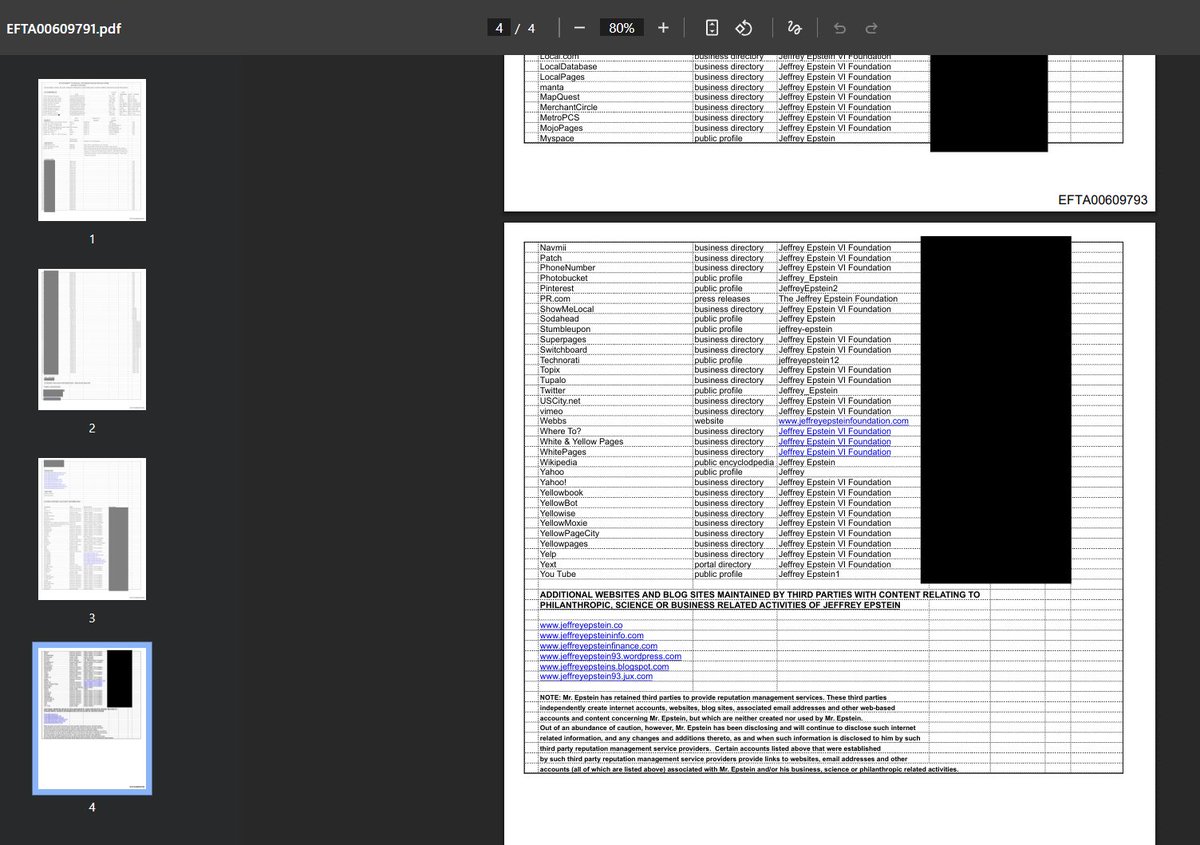This screenshot has height=845, width=1200.
Task: Select the "Myspace" cell
Action: point(557,138)
